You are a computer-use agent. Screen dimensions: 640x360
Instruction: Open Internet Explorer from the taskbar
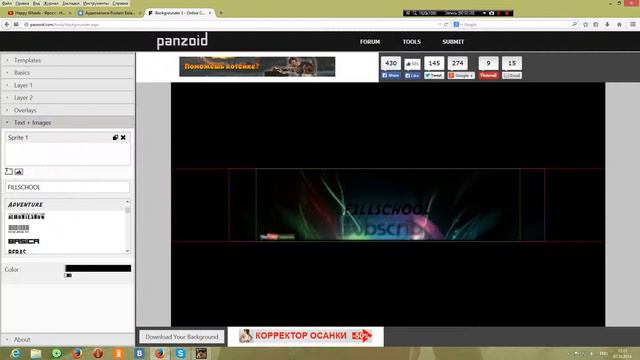[x=15, y=353]
